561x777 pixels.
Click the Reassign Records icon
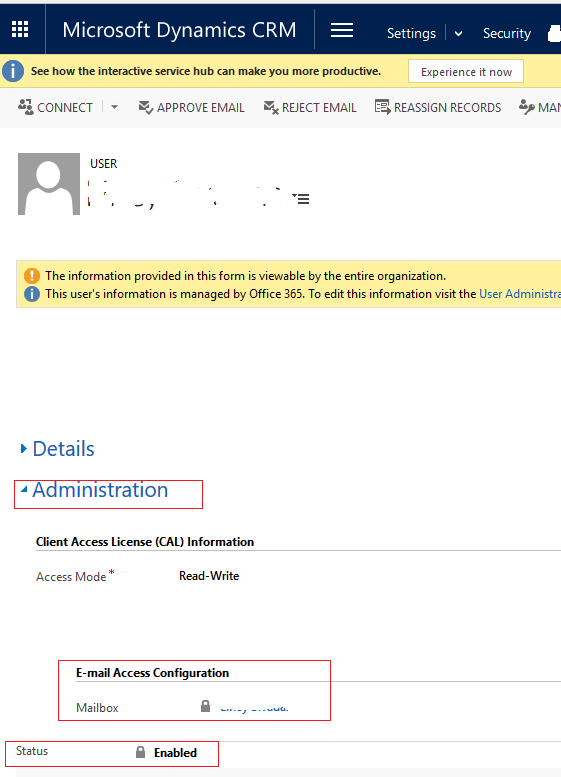click(383, 107)
